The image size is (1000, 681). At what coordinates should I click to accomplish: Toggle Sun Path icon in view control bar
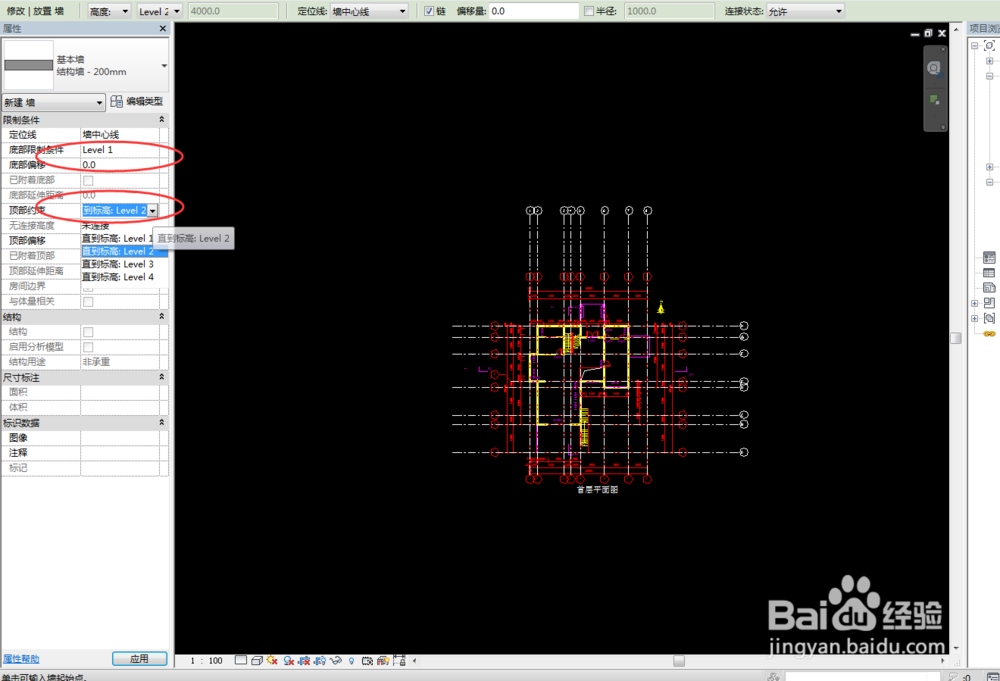click(x=272, y=661)
